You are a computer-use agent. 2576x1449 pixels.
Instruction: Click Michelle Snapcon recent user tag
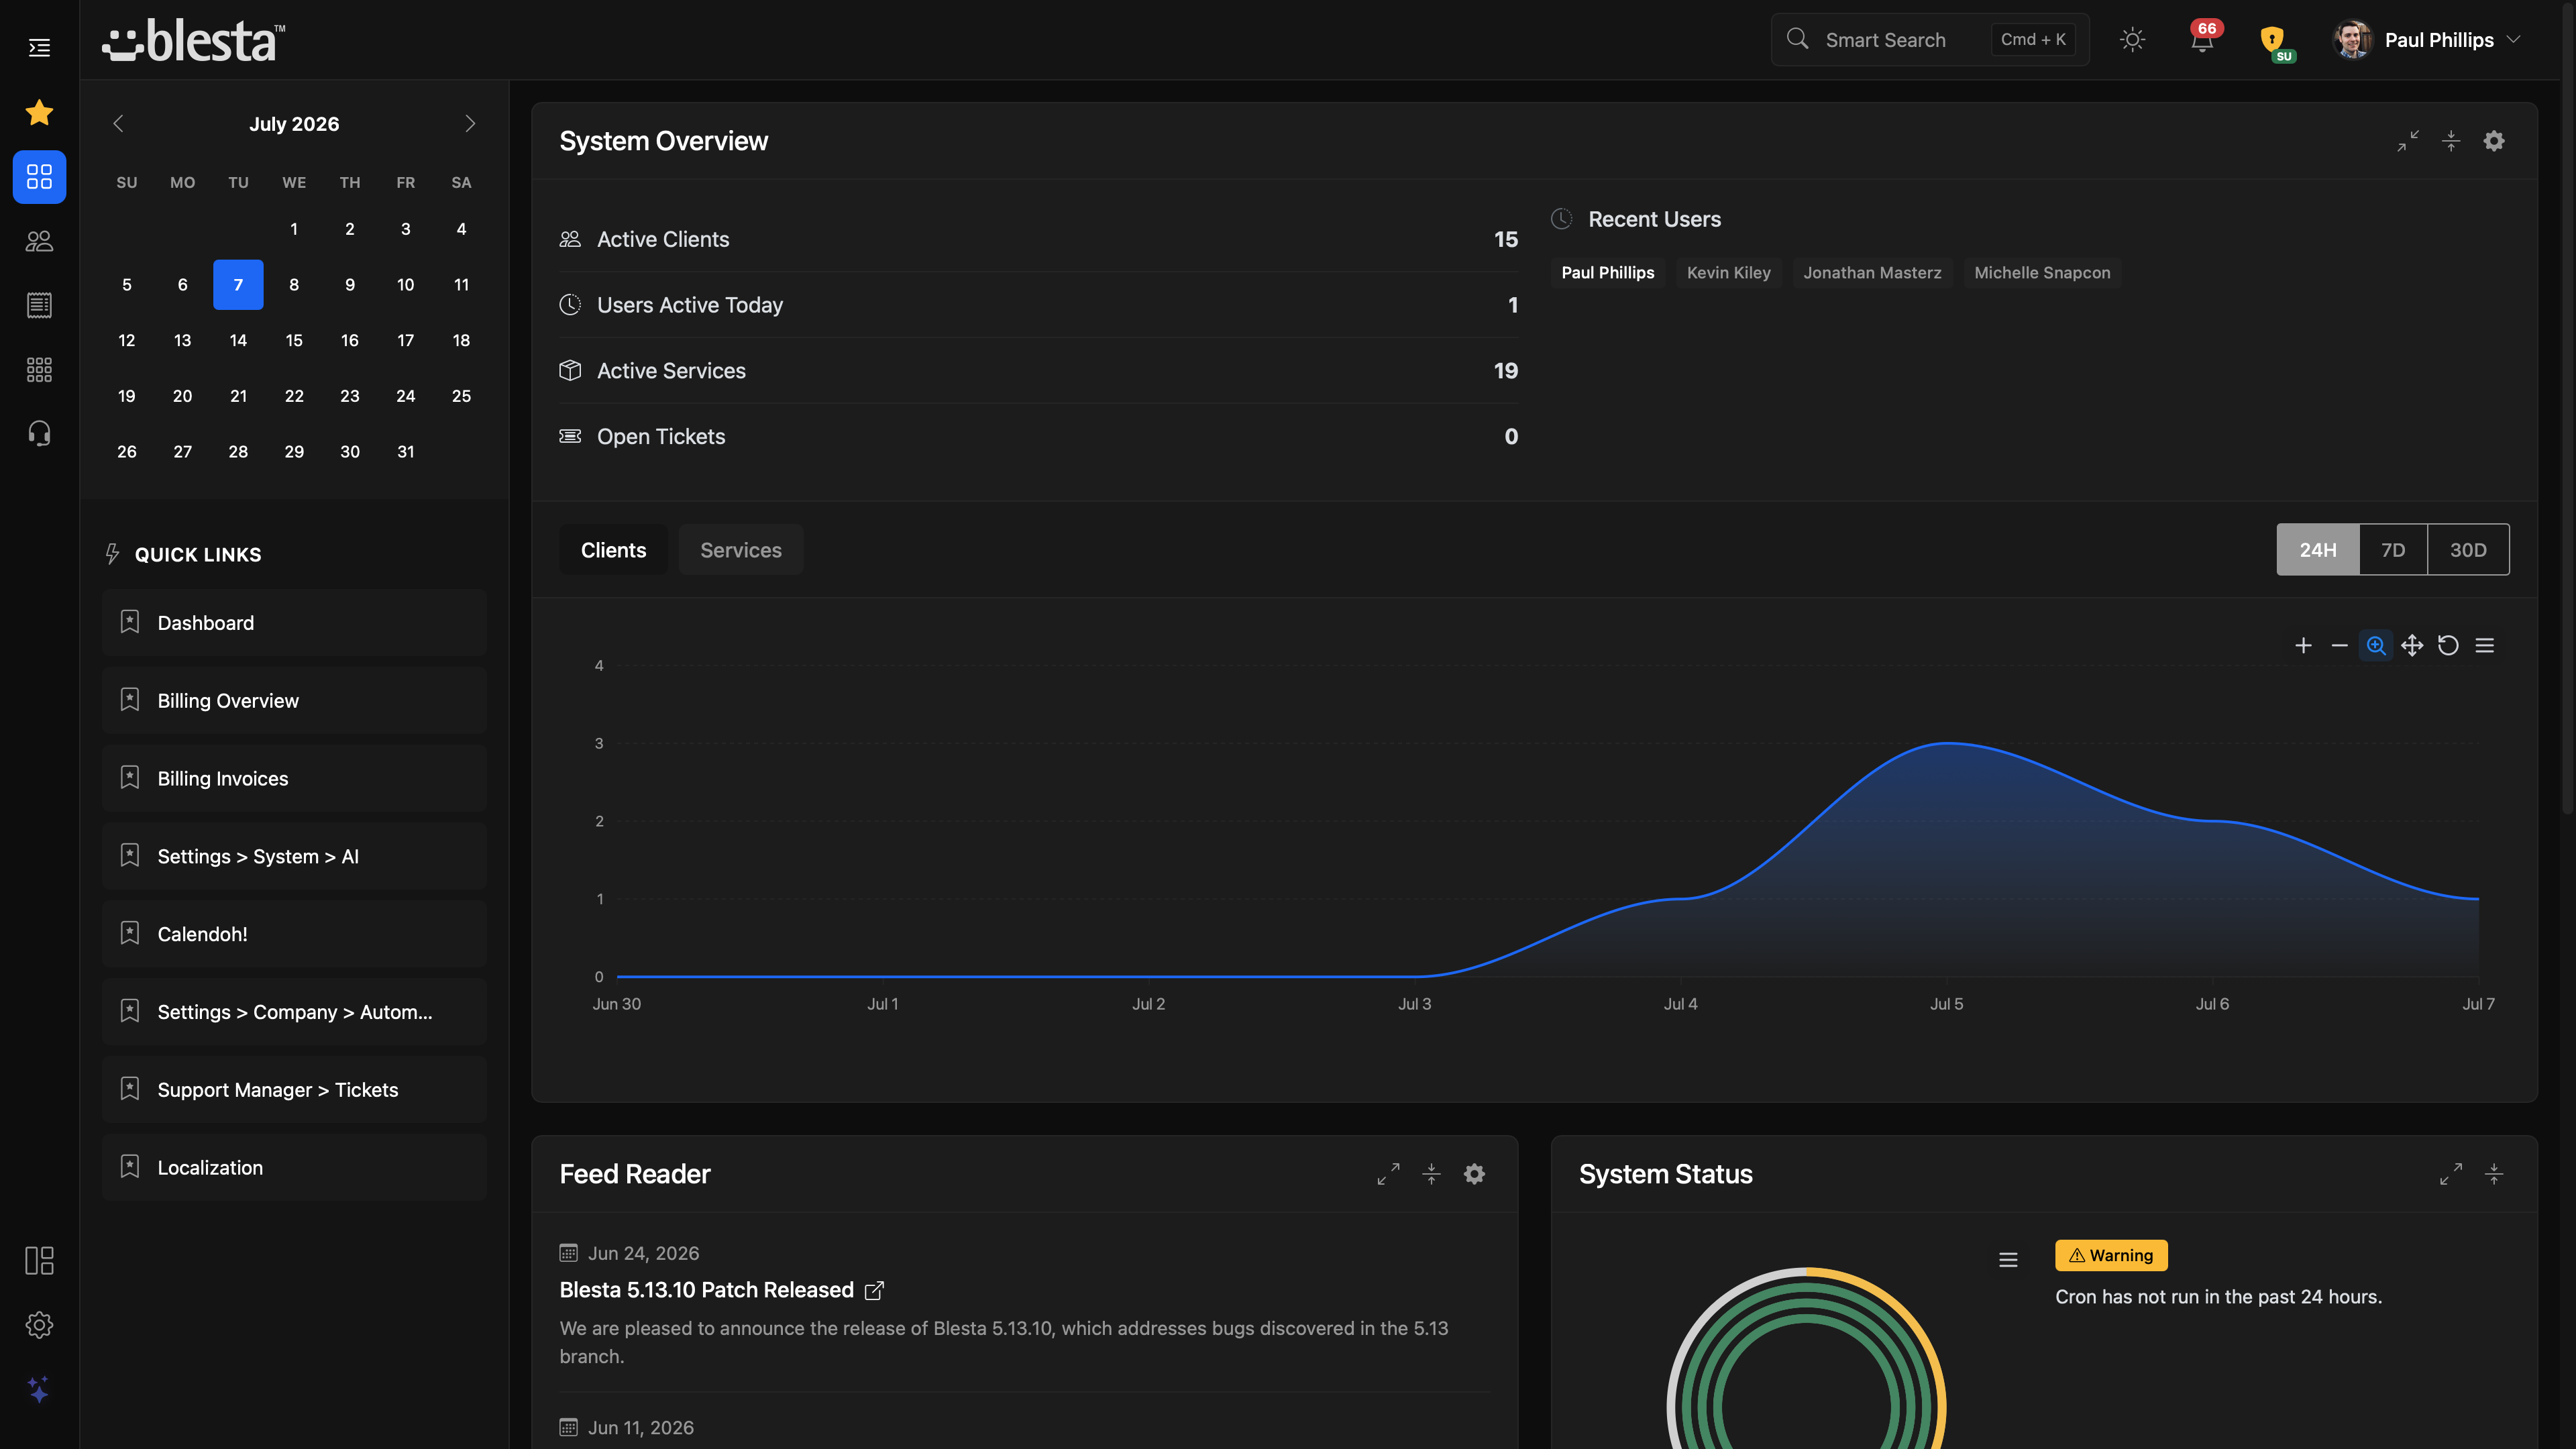[x=2042, y=272]
